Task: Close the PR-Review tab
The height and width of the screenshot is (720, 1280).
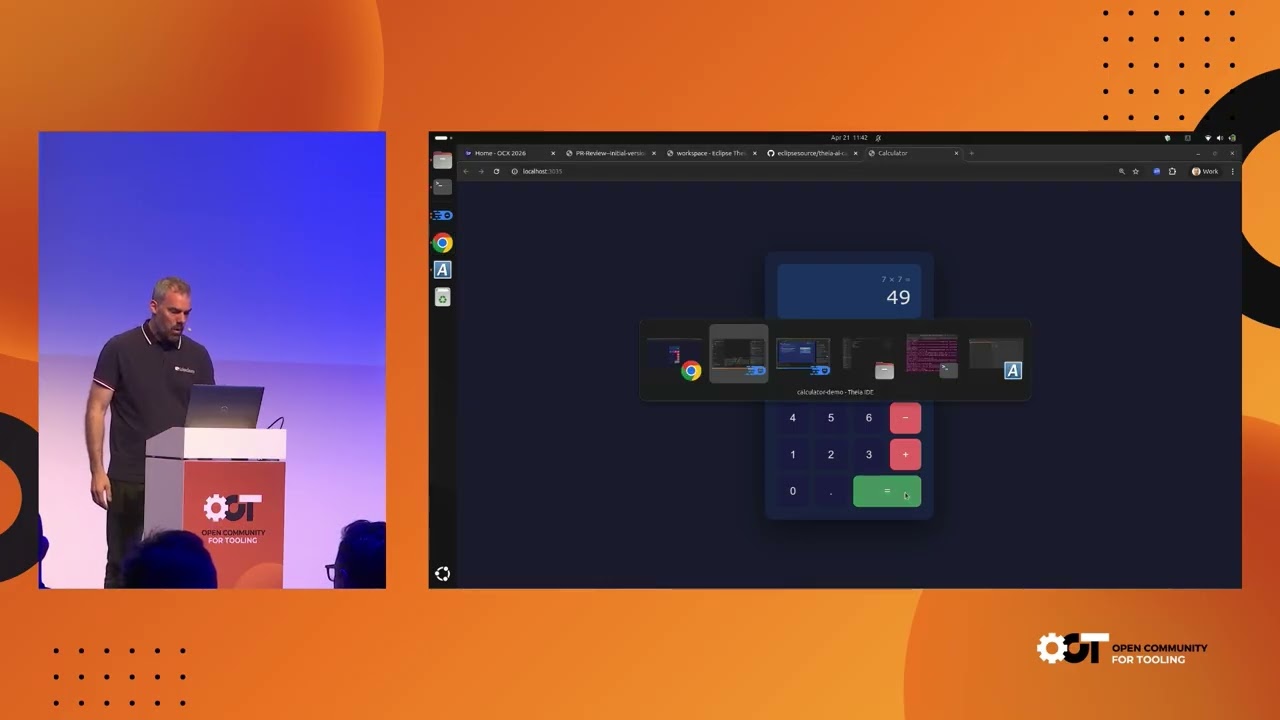Action: coord(654,153)
